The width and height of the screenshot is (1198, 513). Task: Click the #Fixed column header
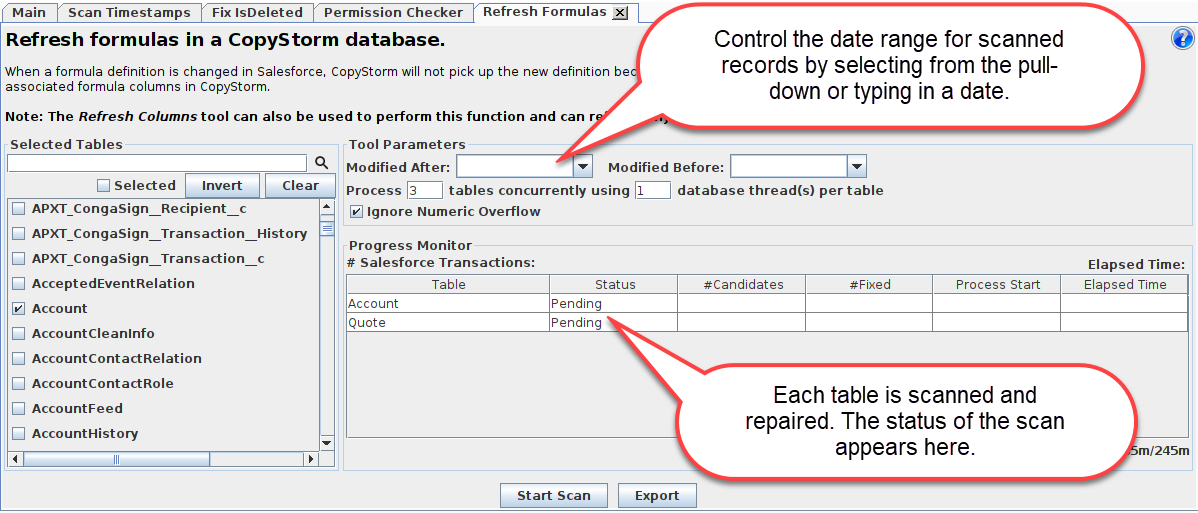click(x=869, y=284)
